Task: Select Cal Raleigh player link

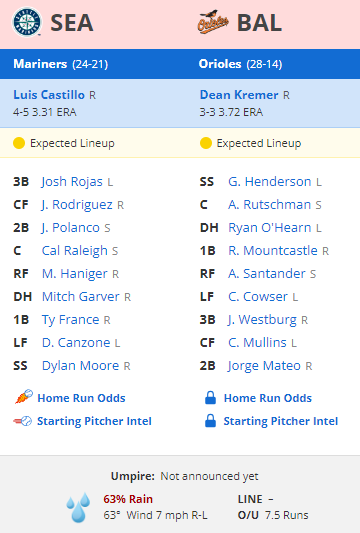Action: click(74, 251)
